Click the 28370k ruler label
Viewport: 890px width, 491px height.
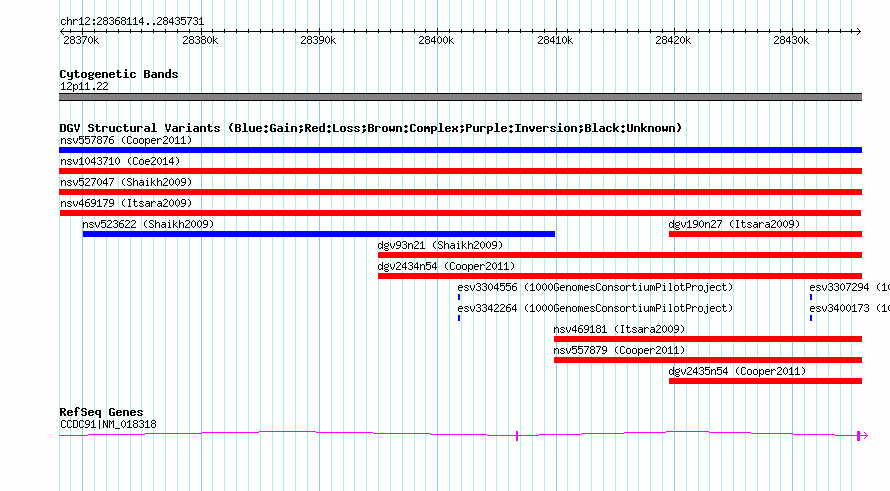[81, 40]
